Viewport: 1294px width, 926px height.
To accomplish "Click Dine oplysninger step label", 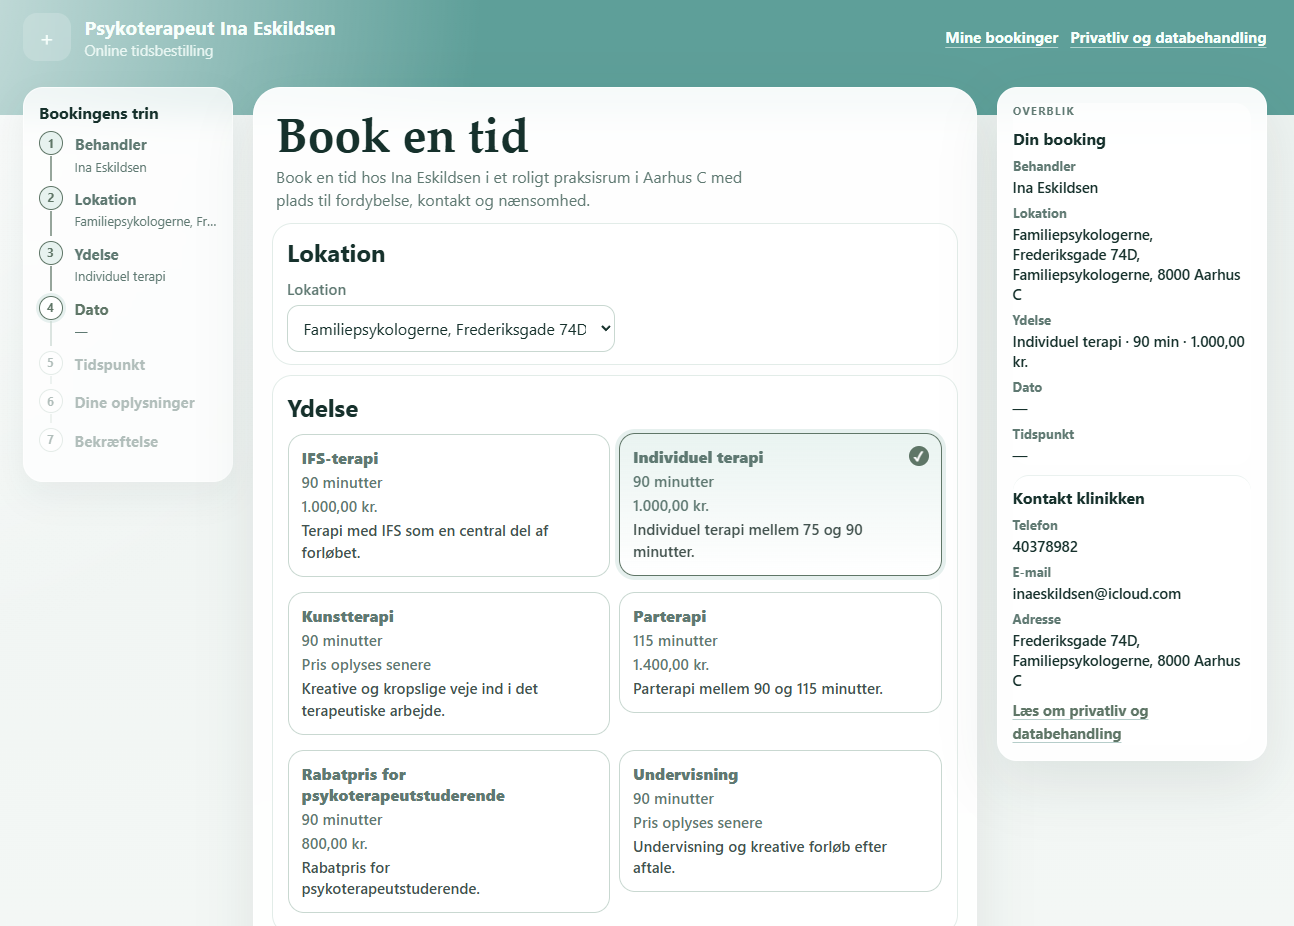I will click(134, 403).
